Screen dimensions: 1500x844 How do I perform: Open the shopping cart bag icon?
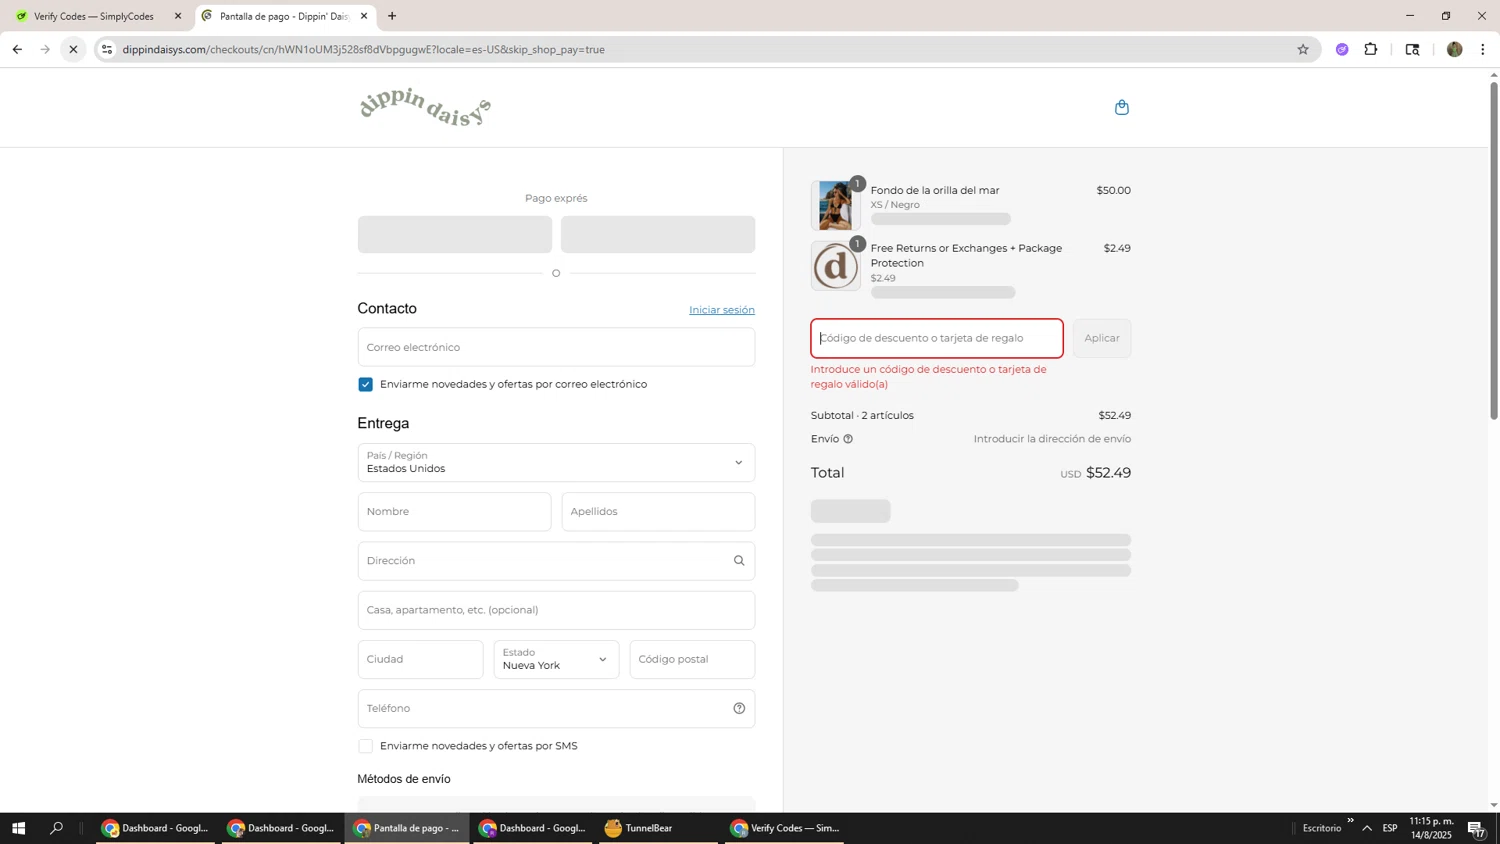1122,107
